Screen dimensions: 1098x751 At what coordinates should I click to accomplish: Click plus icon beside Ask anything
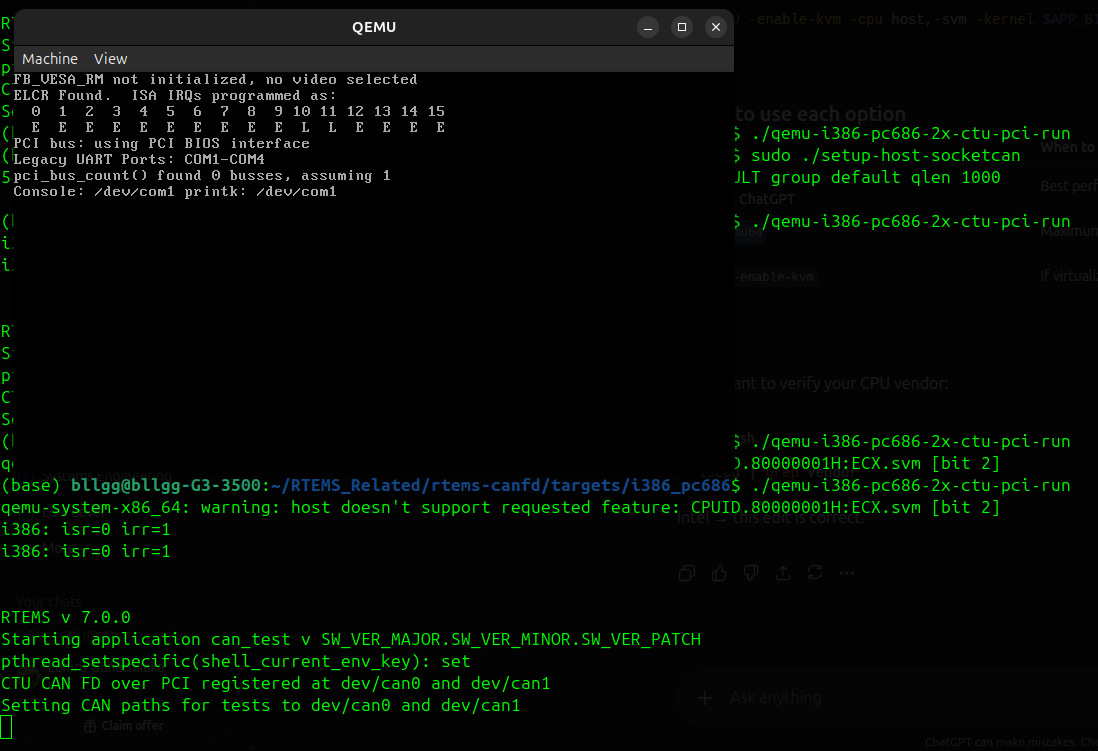(704, 698)
